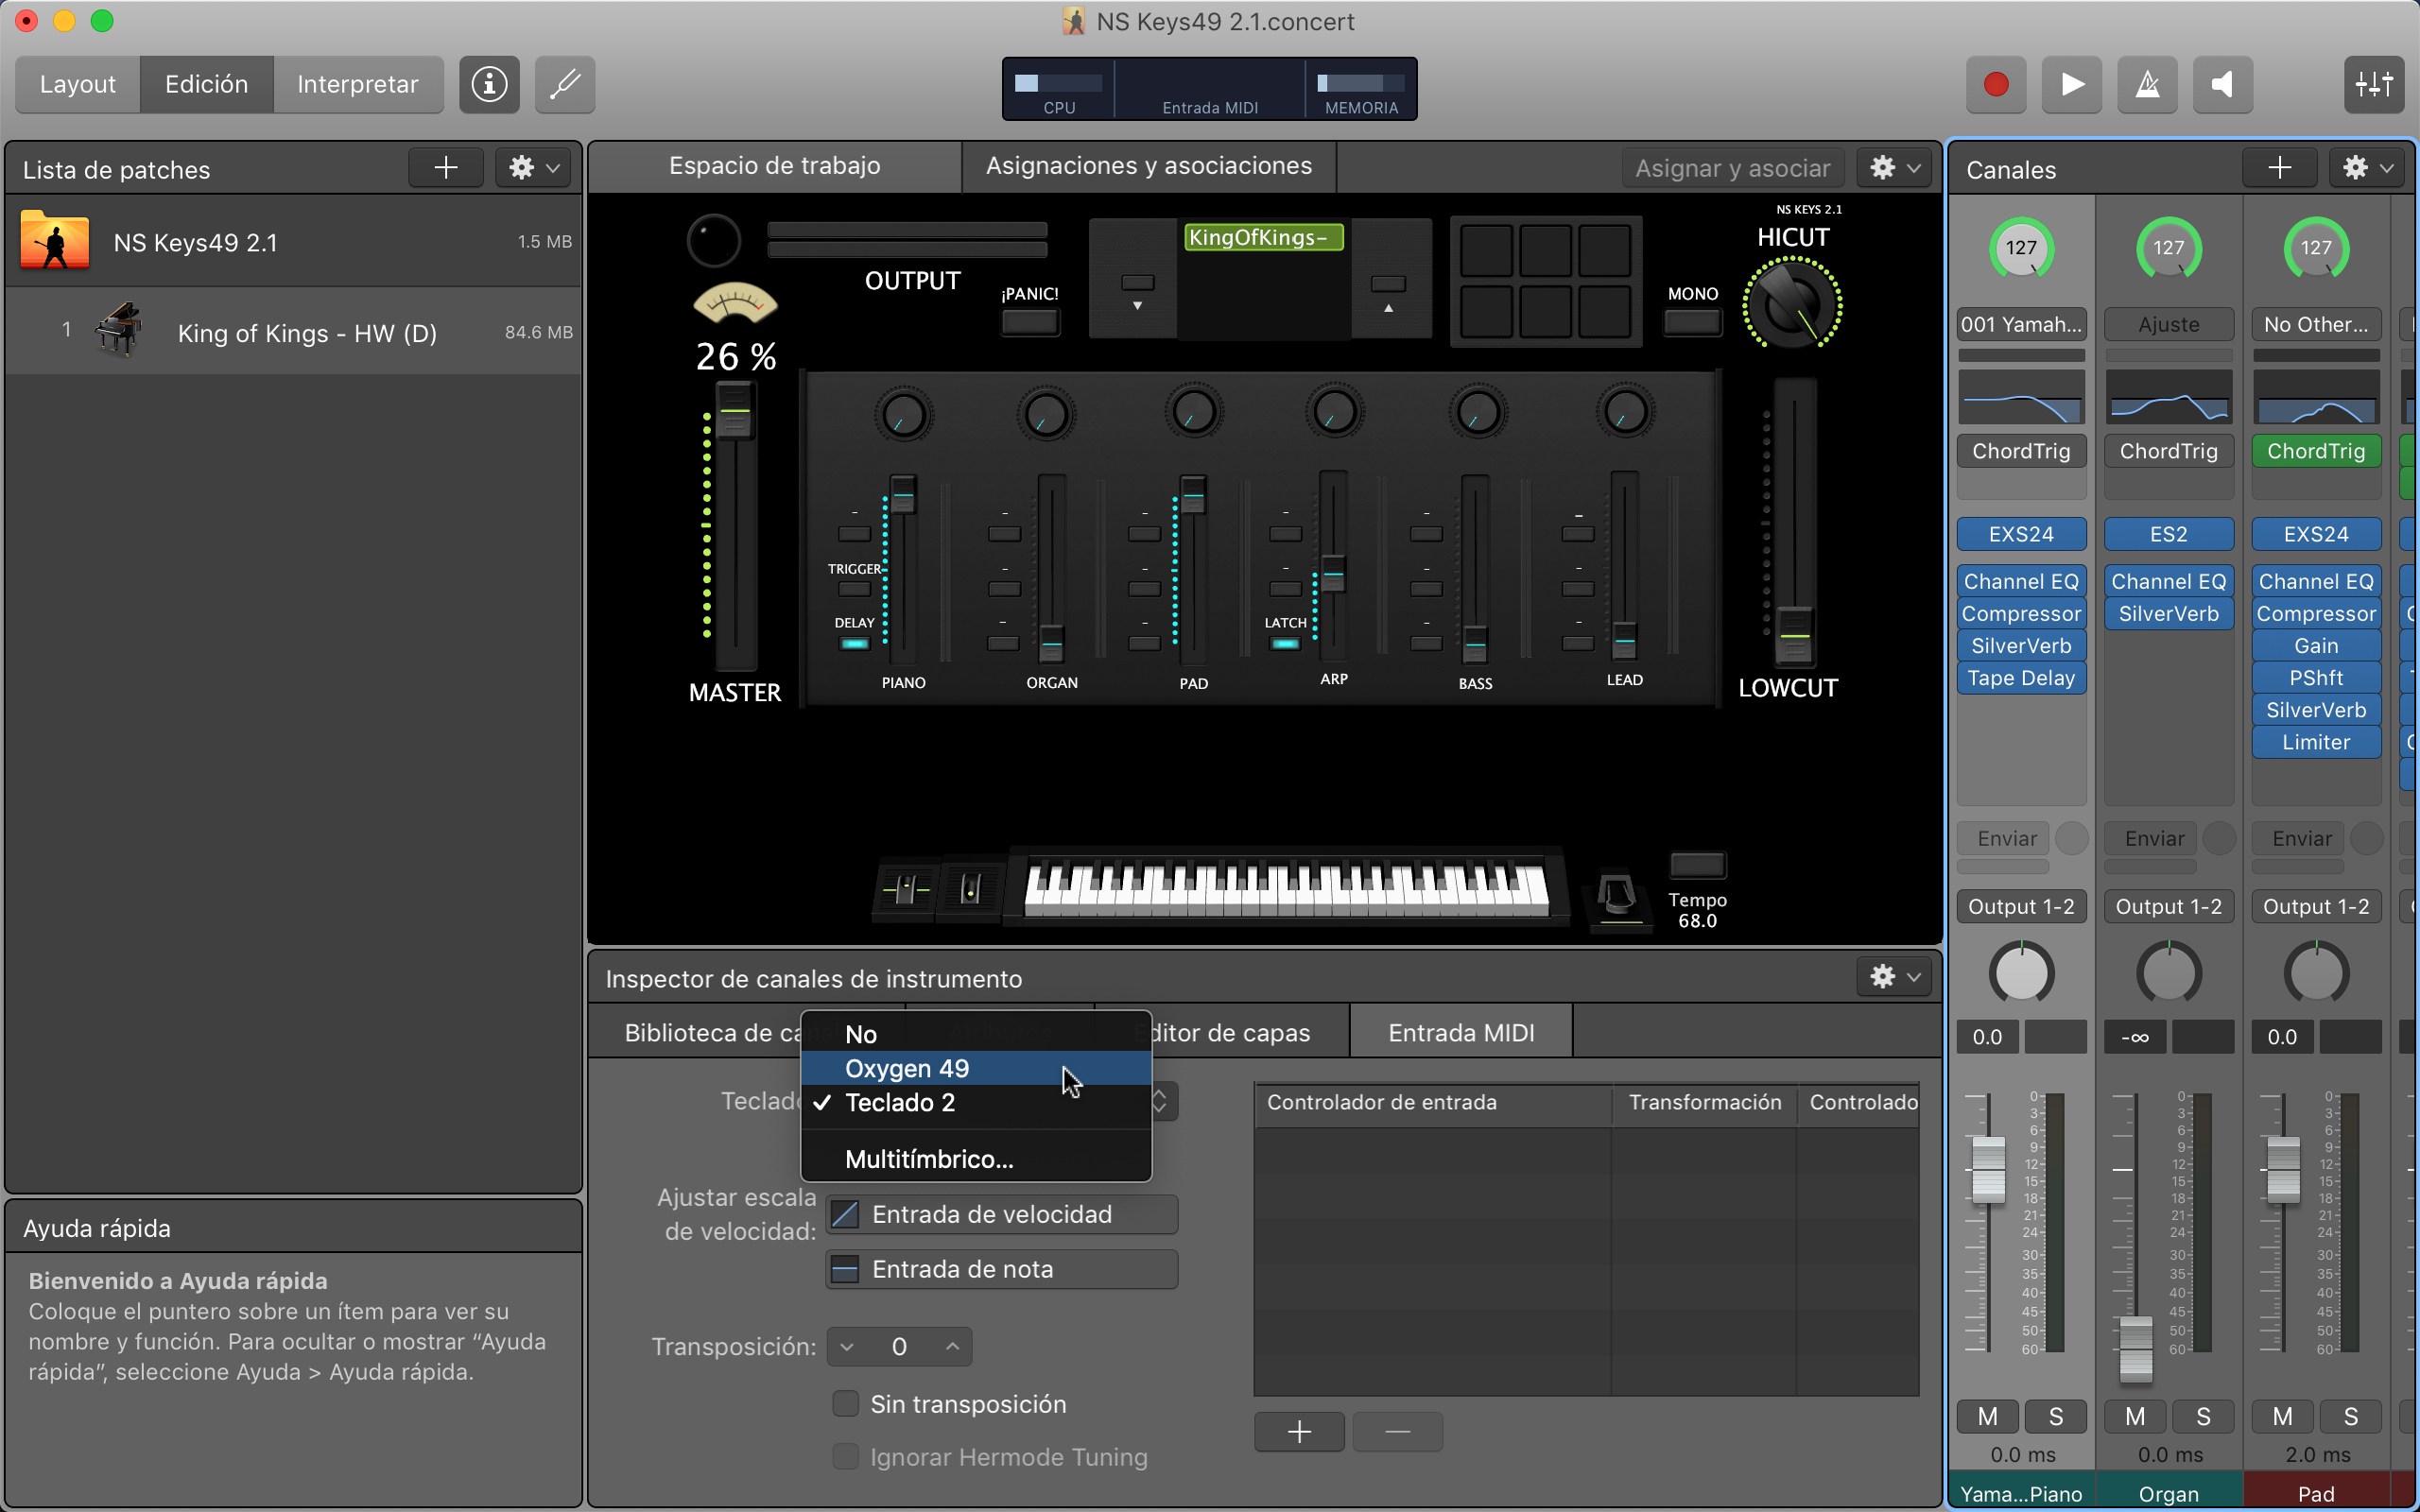Open the Inspector gear dropdown
This screenshot has width=2420, height=1512.
(x=1894, y=977)
